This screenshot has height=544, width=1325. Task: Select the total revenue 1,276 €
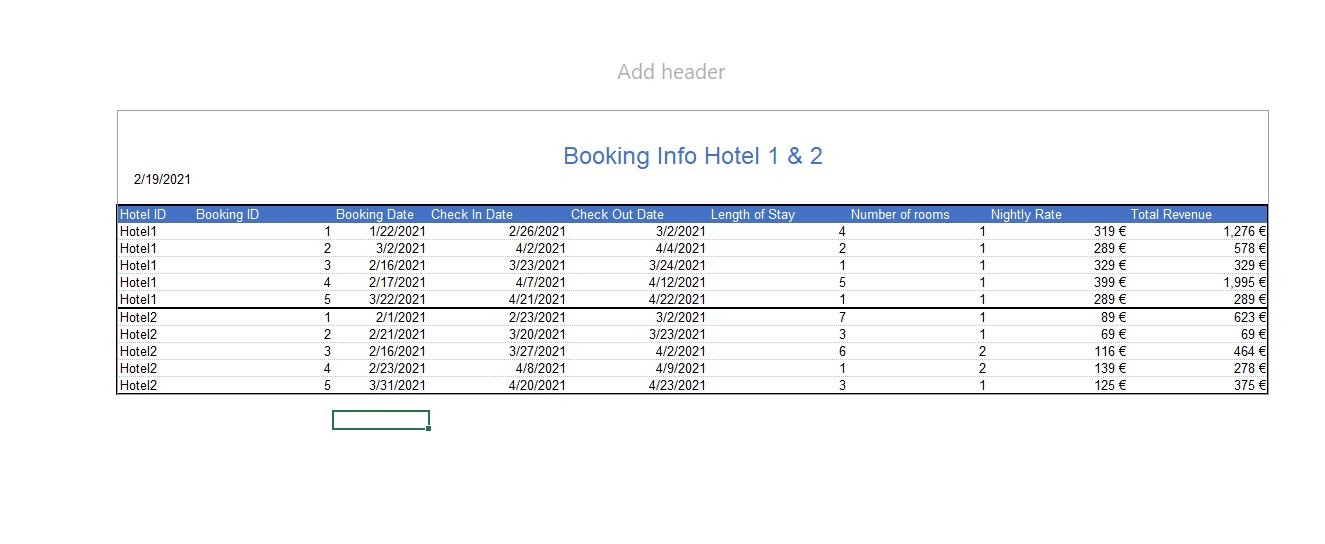tap(1245, 231)
